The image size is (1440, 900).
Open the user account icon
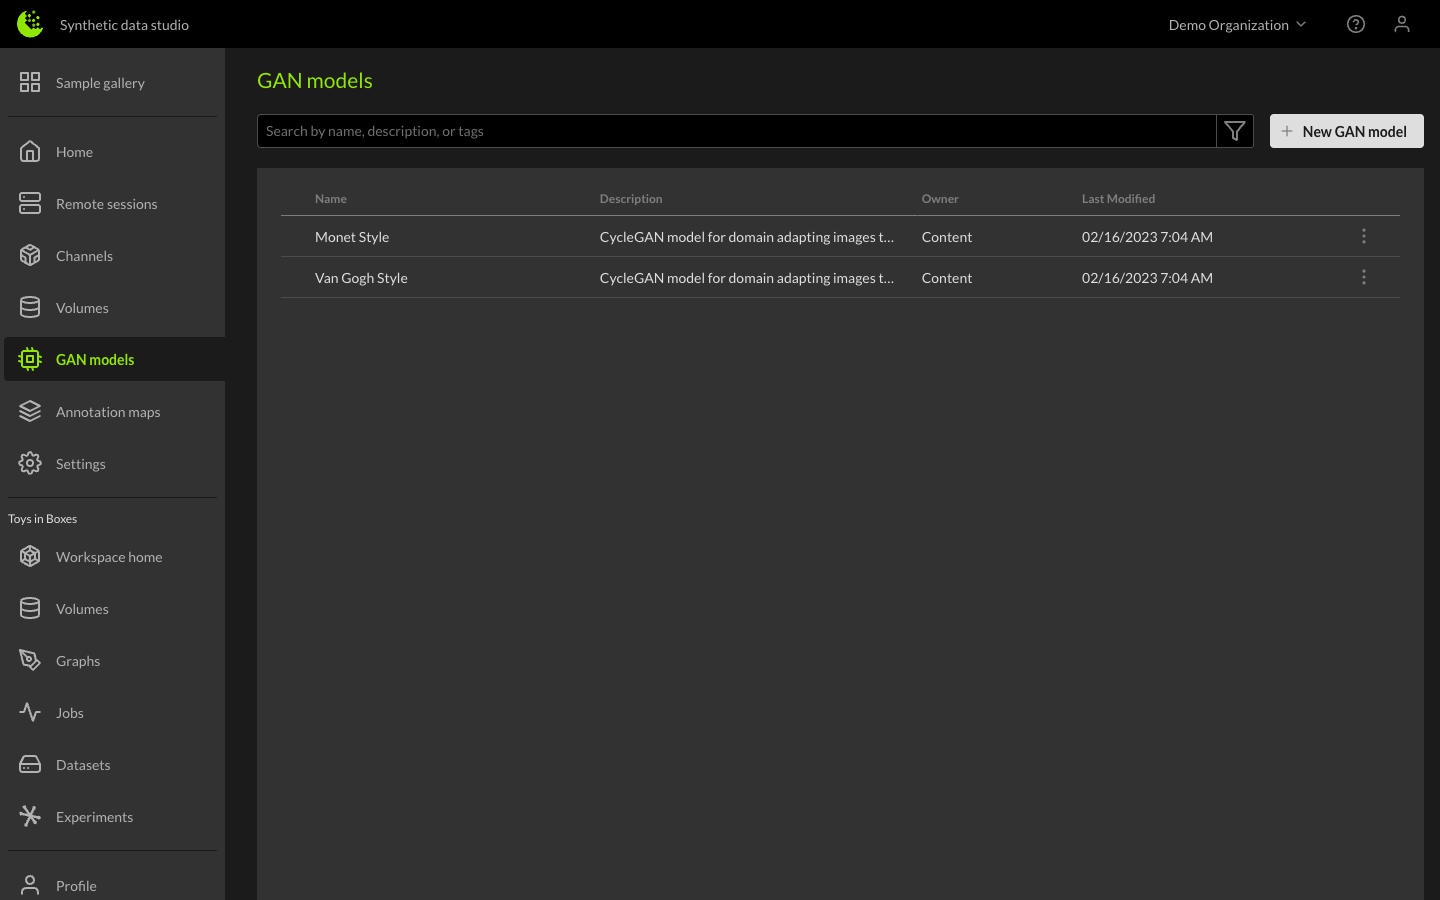click(1402, 24)
